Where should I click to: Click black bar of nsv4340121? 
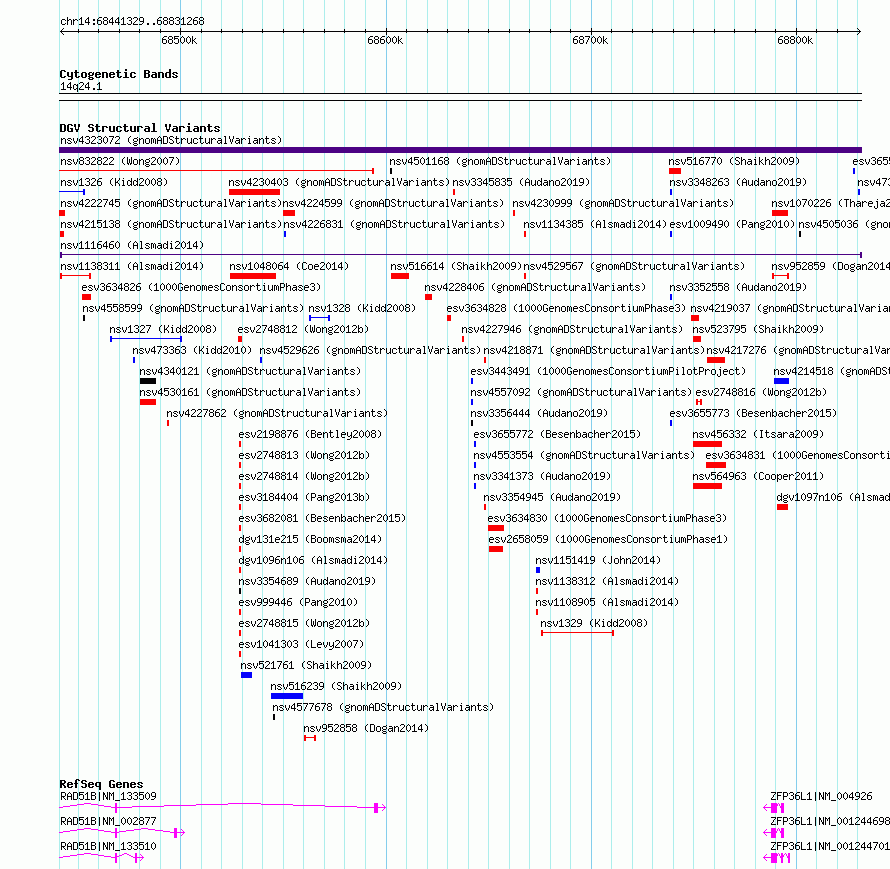click(x=148, y=381)
